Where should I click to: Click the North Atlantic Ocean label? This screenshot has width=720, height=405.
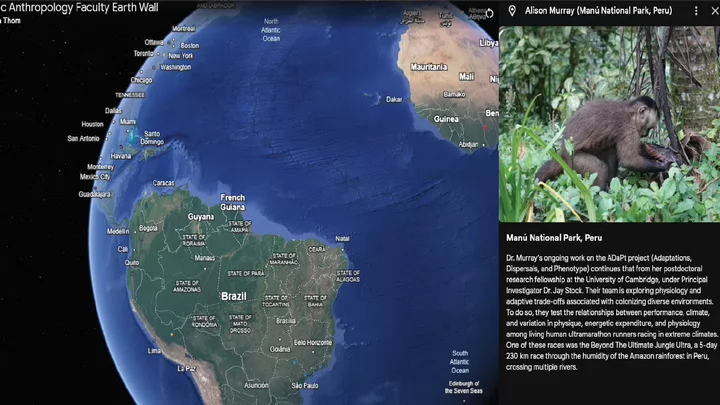(x=271, y=30)
